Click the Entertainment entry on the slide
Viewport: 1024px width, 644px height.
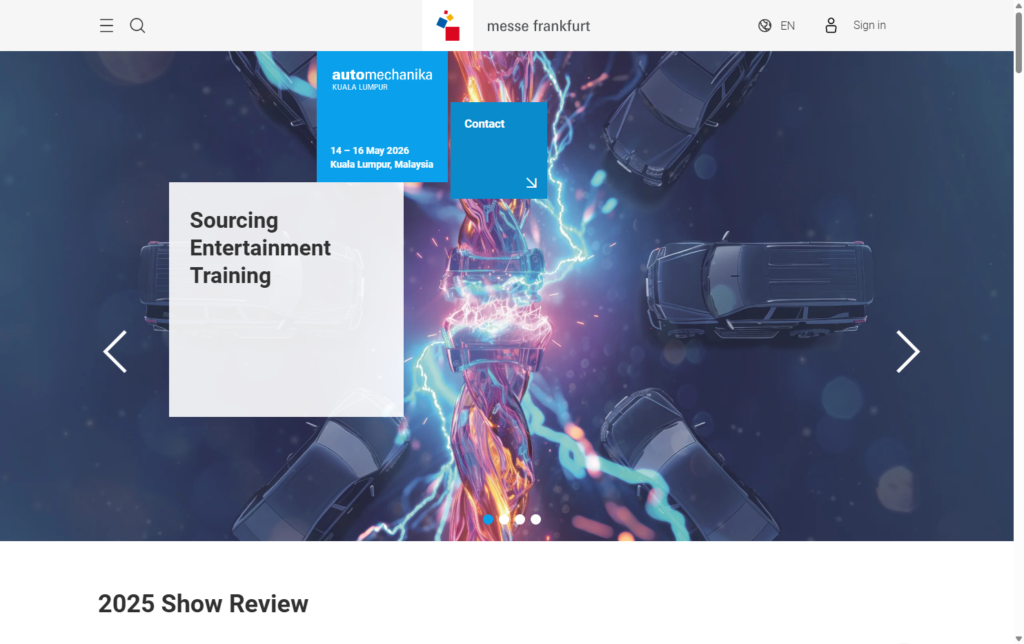pyautogui.click(x=261, y=248)
